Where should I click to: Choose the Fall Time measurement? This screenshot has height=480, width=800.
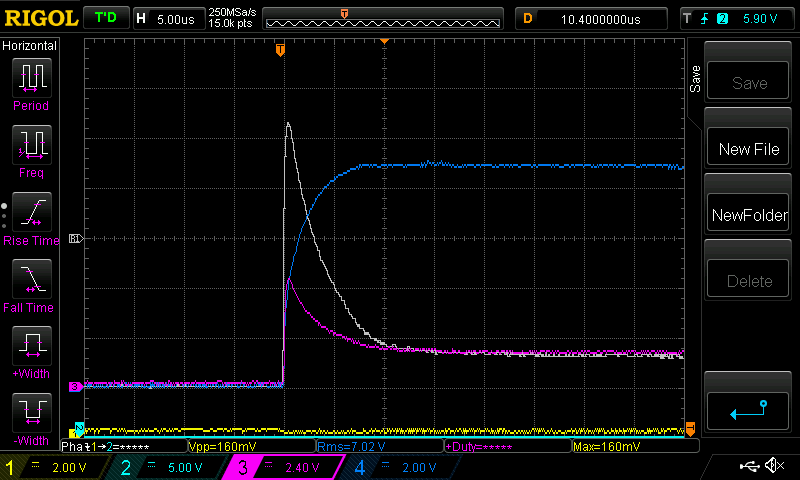pyautogui.click(x=30, y=283)
